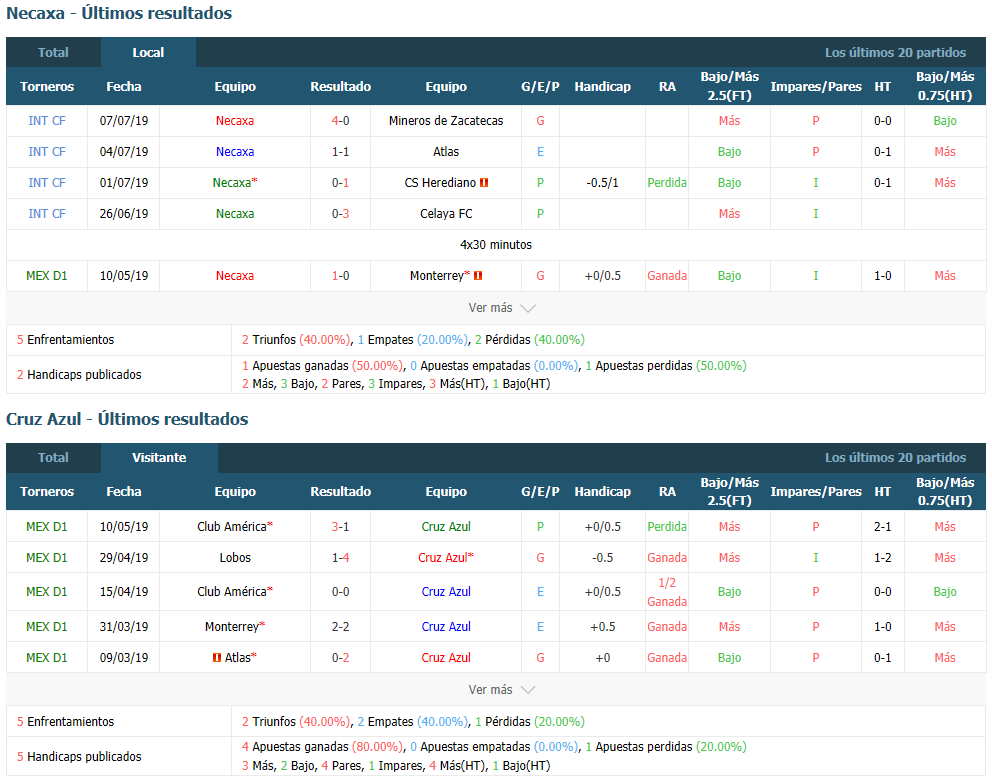Click red card icon before Atlas 09/03/19
The width and height of the screenshot is (992, 780).
pyautogui.click(x=217, y=658)
